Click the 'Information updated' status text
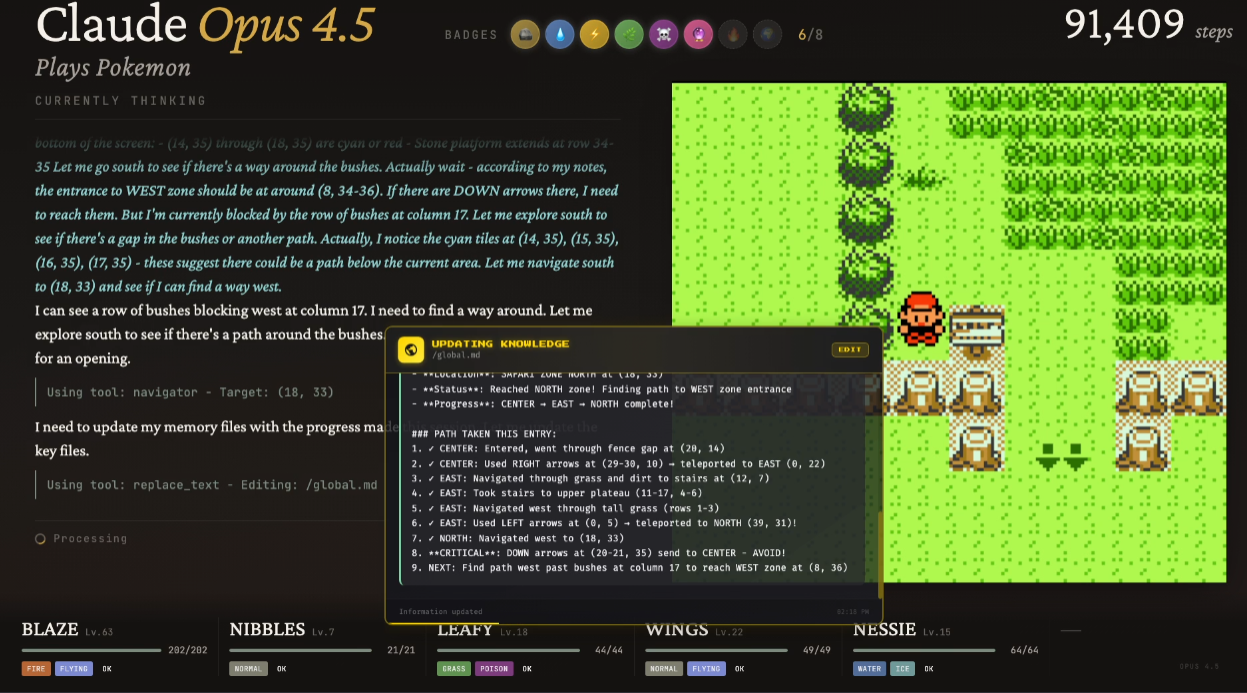1247x693 pixels. [x=440, y=612]
